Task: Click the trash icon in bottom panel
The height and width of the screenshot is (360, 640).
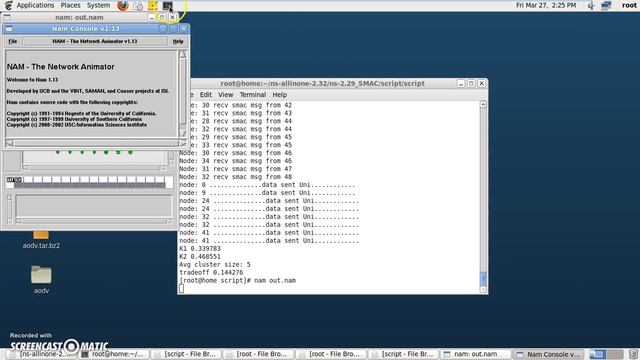Action: tap(633, 354)
